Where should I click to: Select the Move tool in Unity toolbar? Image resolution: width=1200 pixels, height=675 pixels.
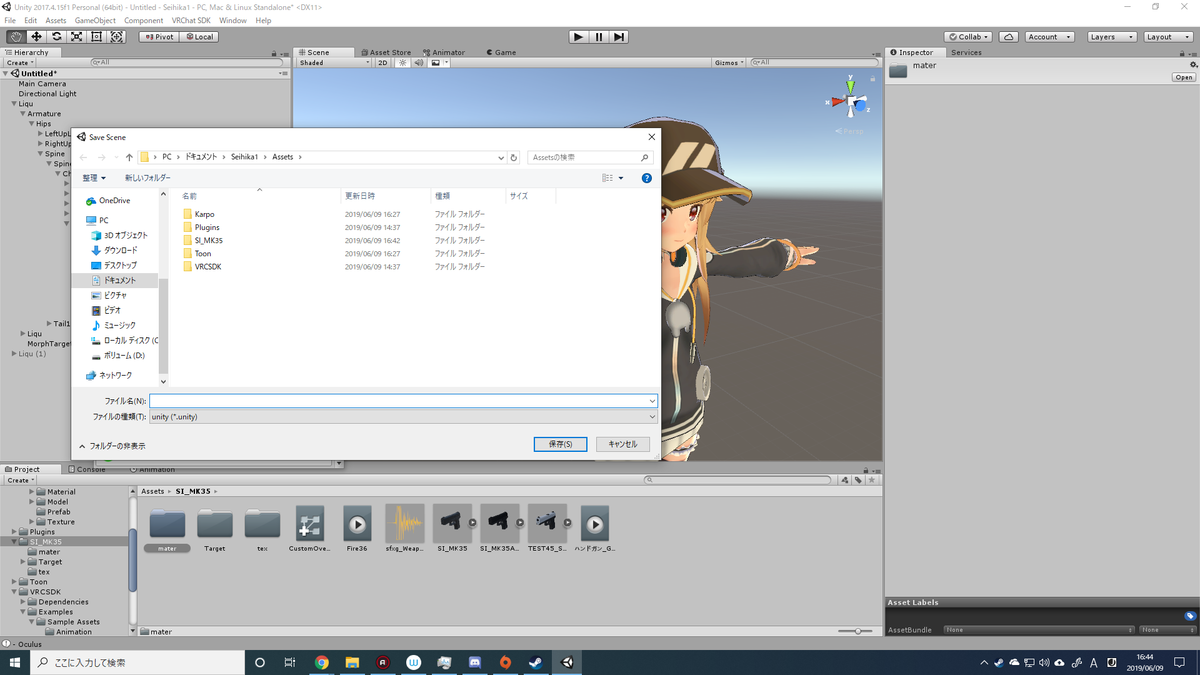(36, 37)
